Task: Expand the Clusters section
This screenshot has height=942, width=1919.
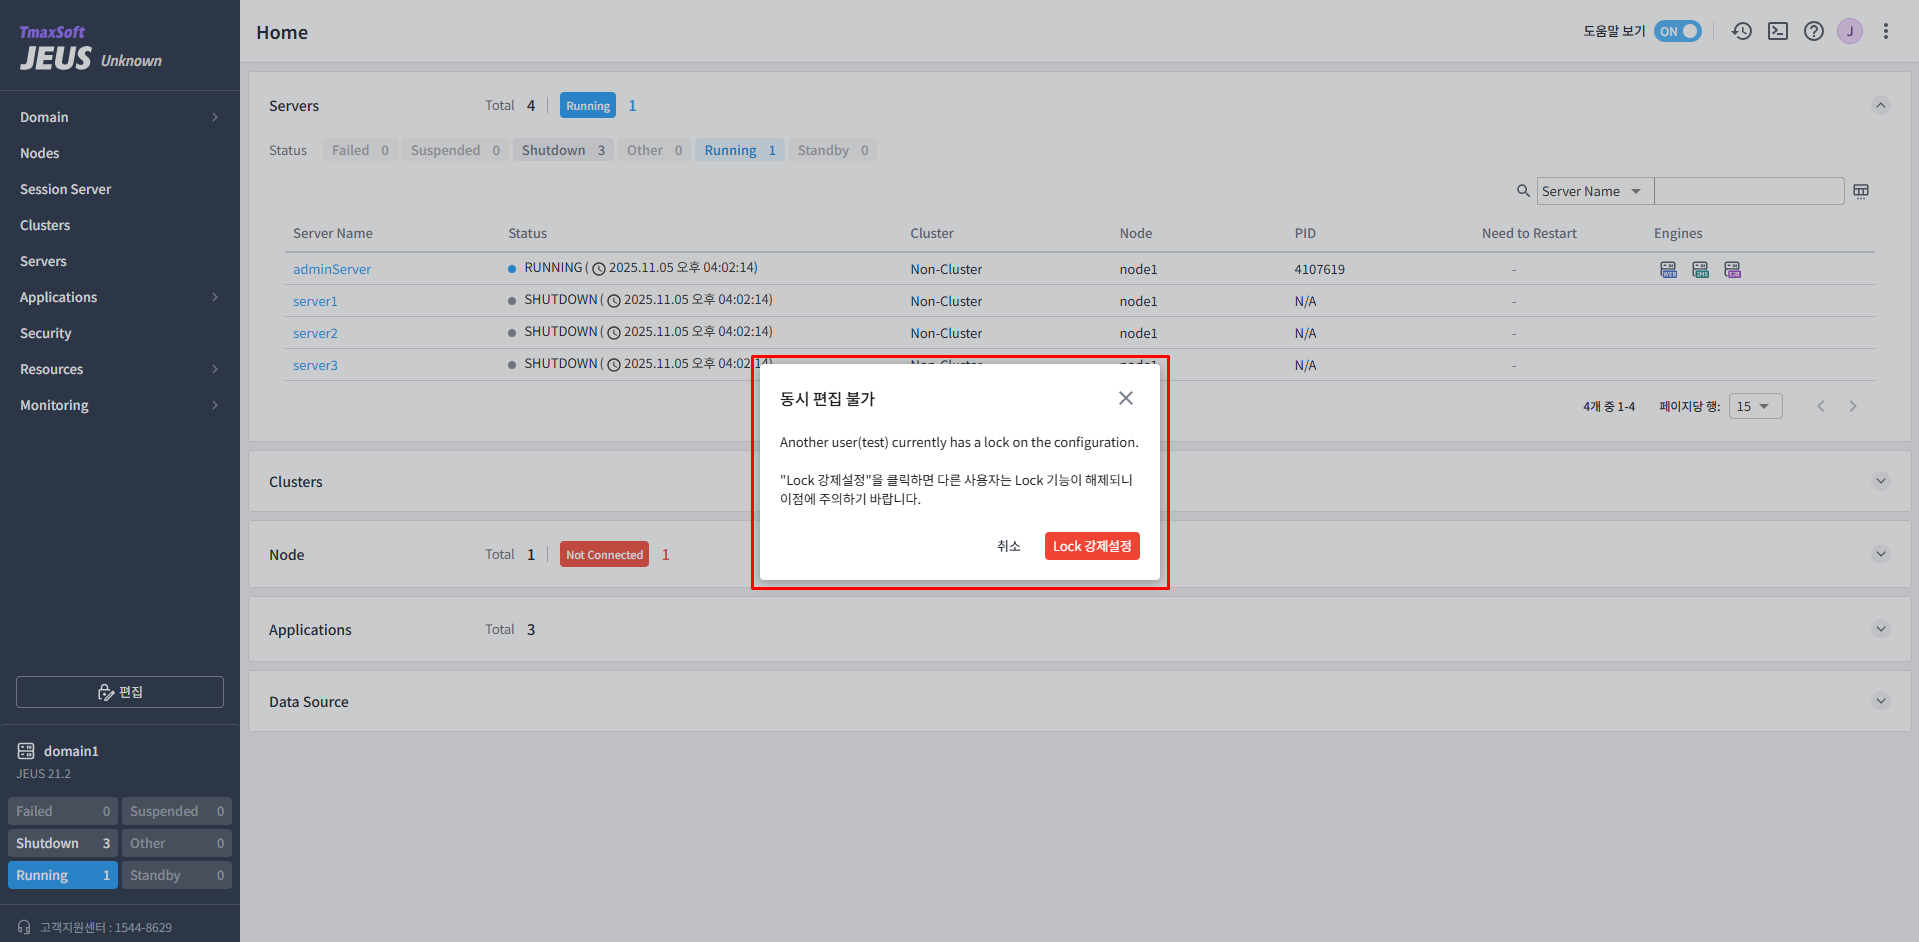Action: point(1880,481)
